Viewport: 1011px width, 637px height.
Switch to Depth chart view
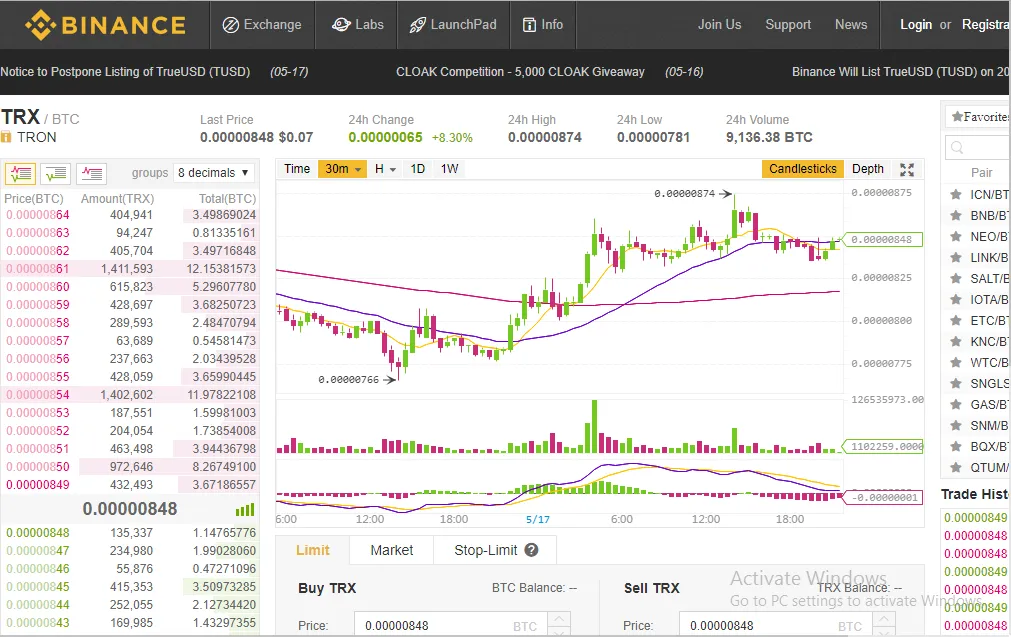point(868,169)
